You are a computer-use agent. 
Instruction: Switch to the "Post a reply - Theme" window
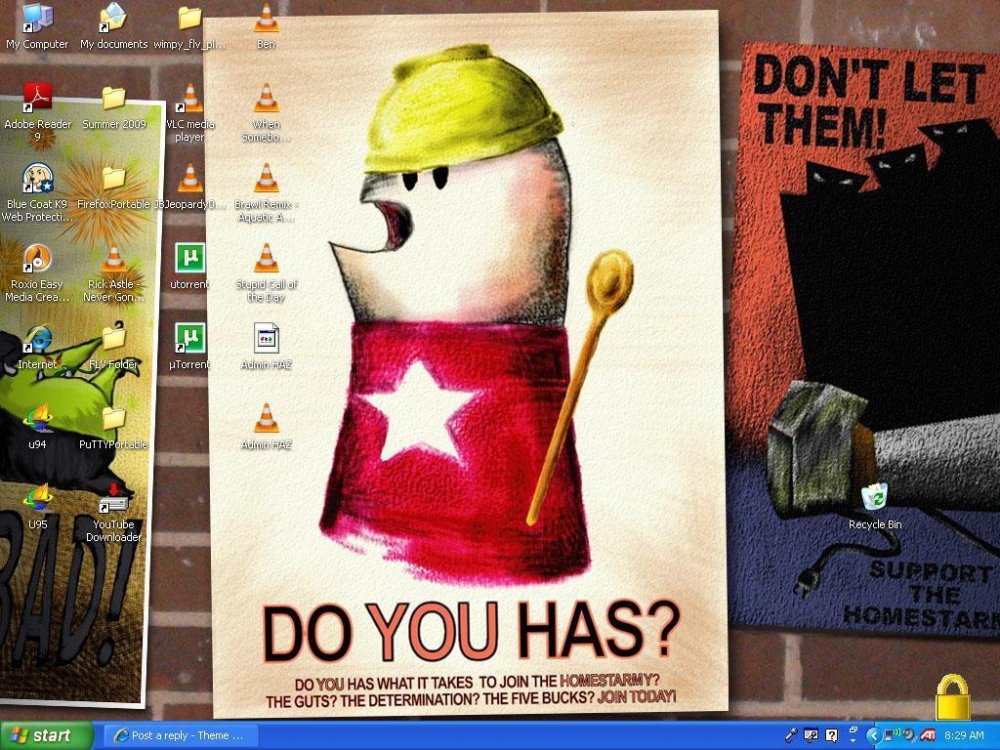[180, 734]
